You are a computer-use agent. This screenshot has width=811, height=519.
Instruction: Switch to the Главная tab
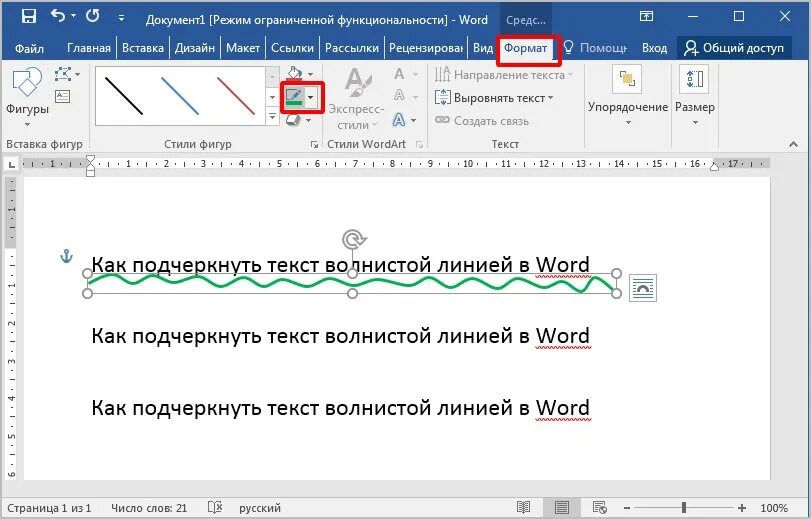(88, 48)
